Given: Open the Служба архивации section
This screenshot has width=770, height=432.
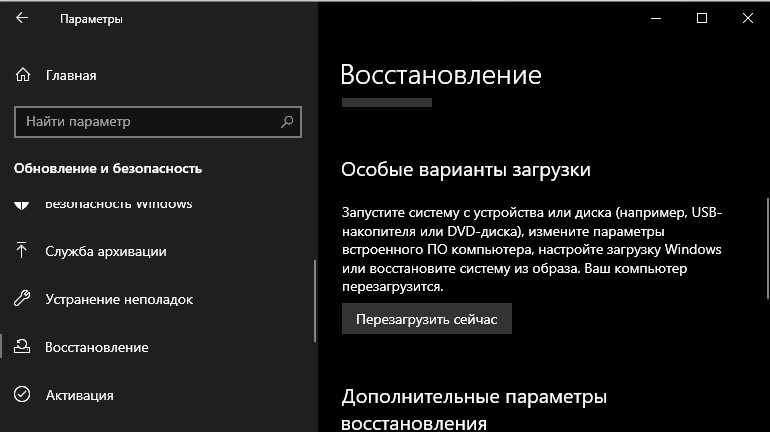Looking at the screenshot, I should click(x=106, y=251).
